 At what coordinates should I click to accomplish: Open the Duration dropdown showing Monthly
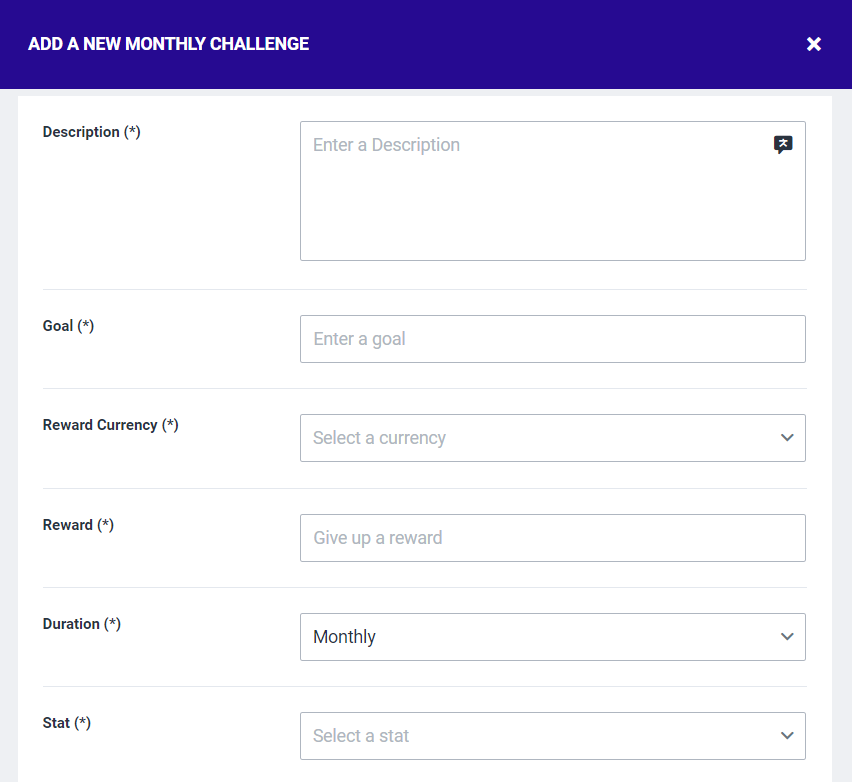540,637
